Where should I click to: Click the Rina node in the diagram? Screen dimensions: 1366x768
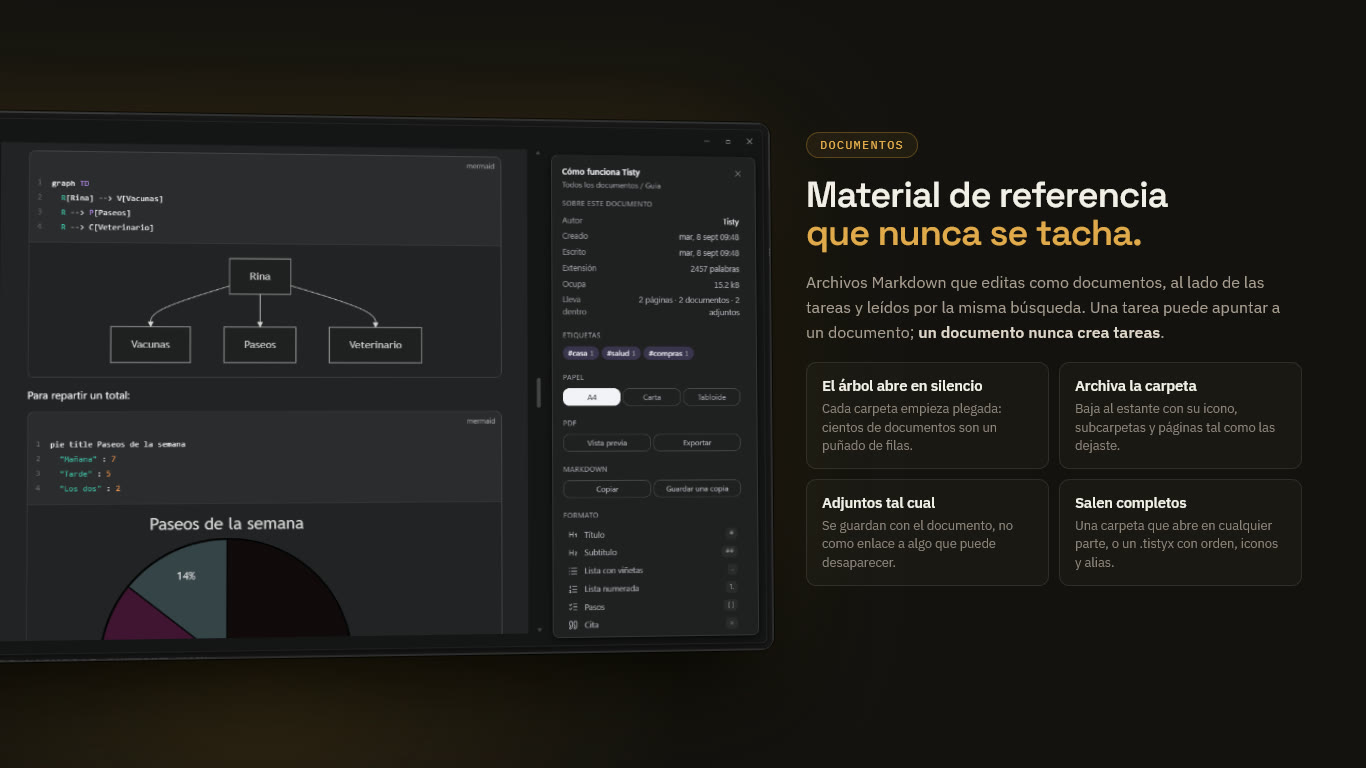(260, 276)
